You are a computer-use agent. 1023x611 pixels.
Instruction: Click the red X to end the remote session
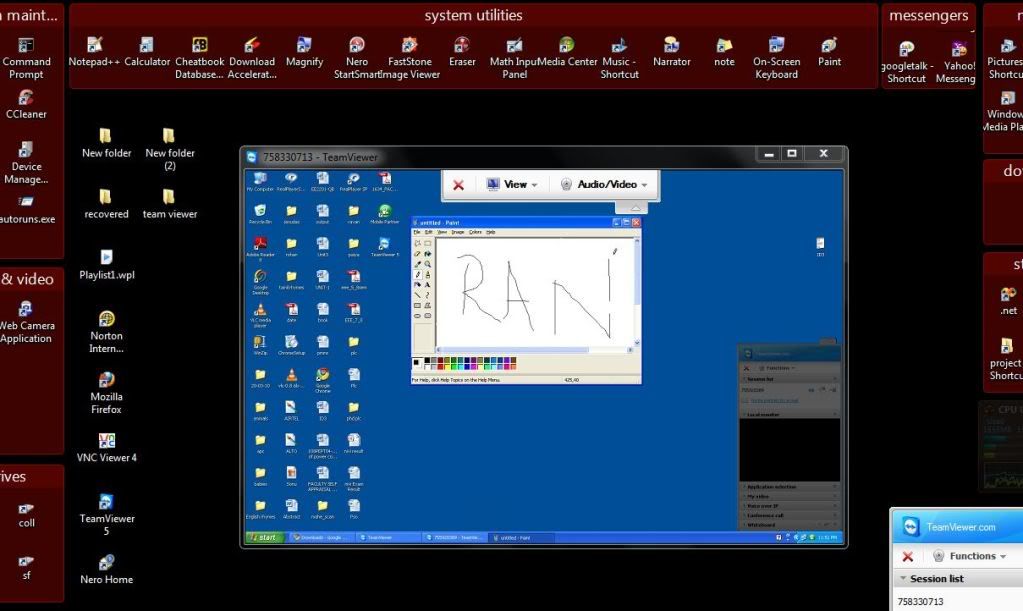point(458,185)
